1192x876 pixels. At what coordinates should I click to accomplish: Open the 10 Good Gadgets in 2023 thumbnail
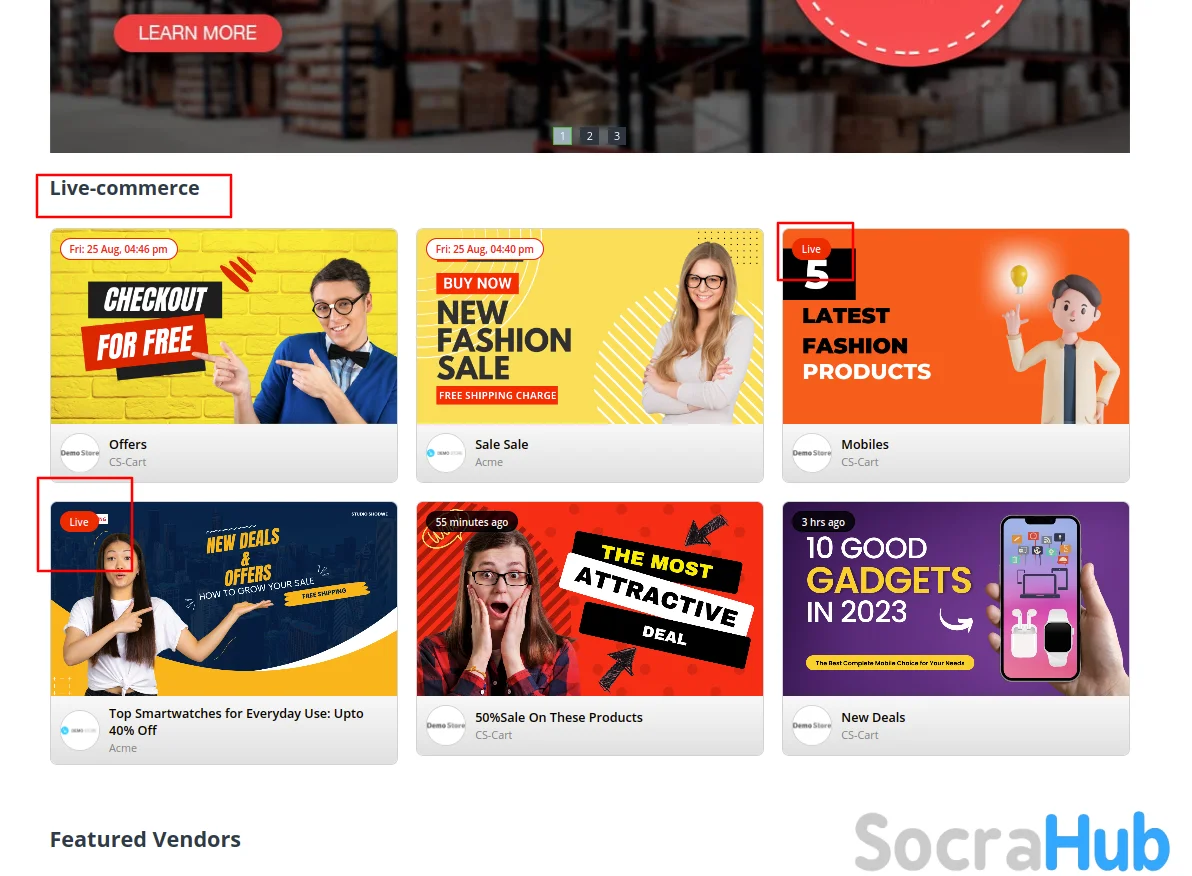tap(956, 598)
